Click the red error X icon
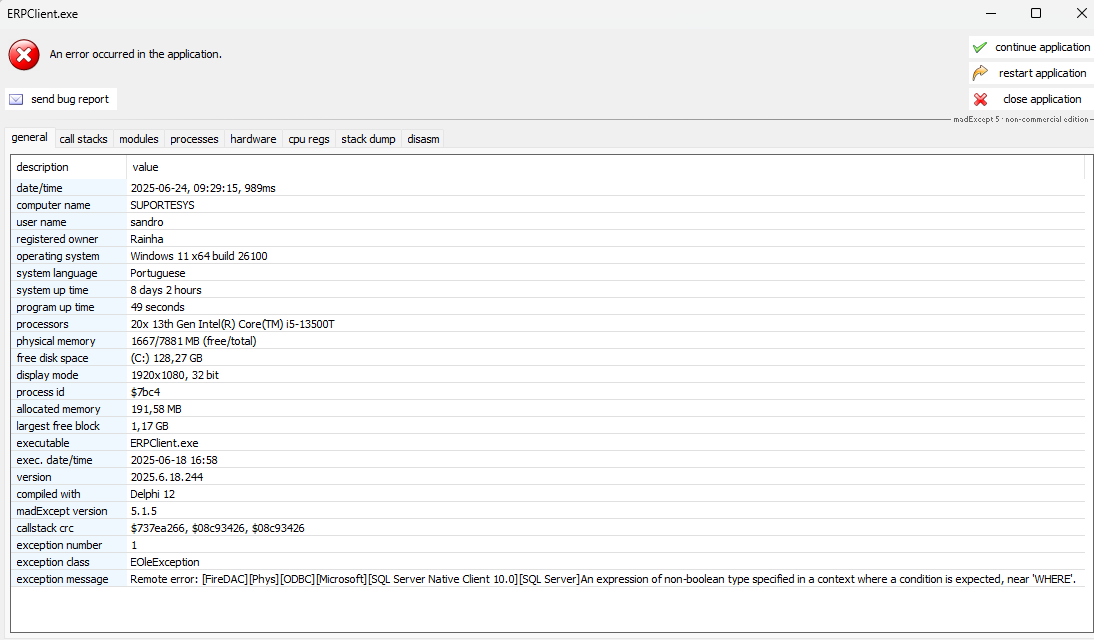Screen dimensions: 1094x640 (24, 54)
